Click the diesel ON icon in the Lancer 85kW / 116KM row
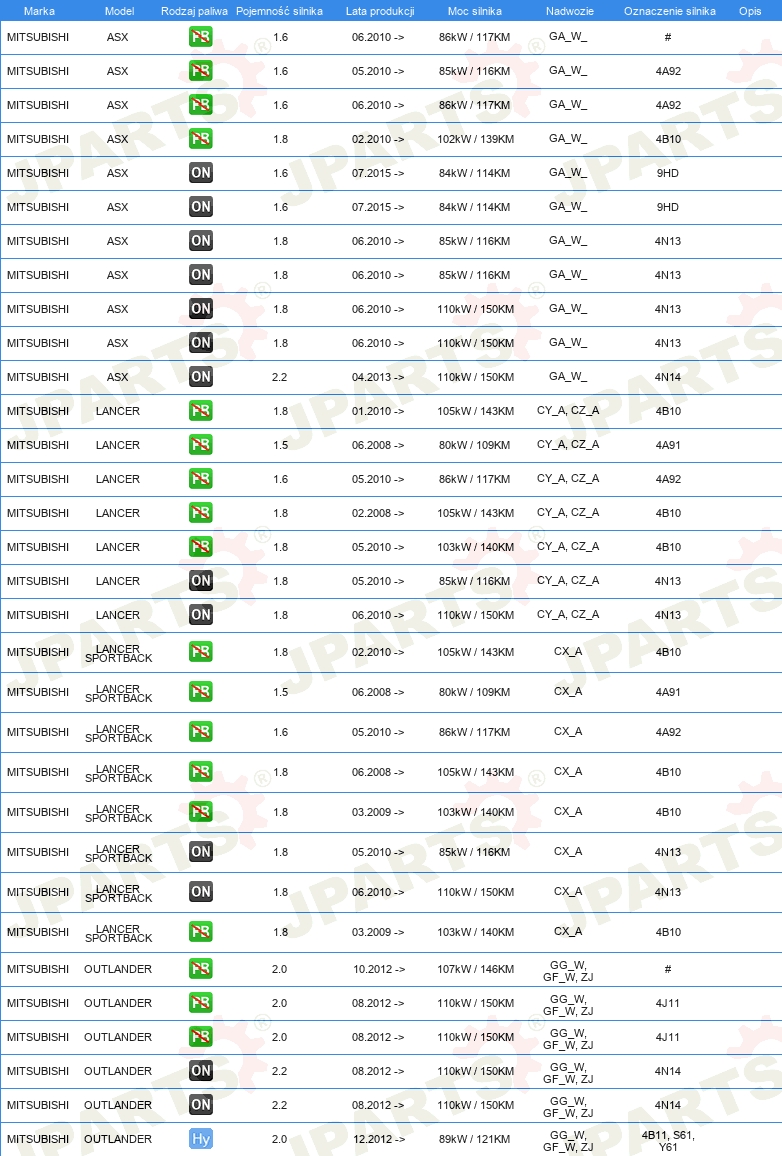 pos(200,580)
